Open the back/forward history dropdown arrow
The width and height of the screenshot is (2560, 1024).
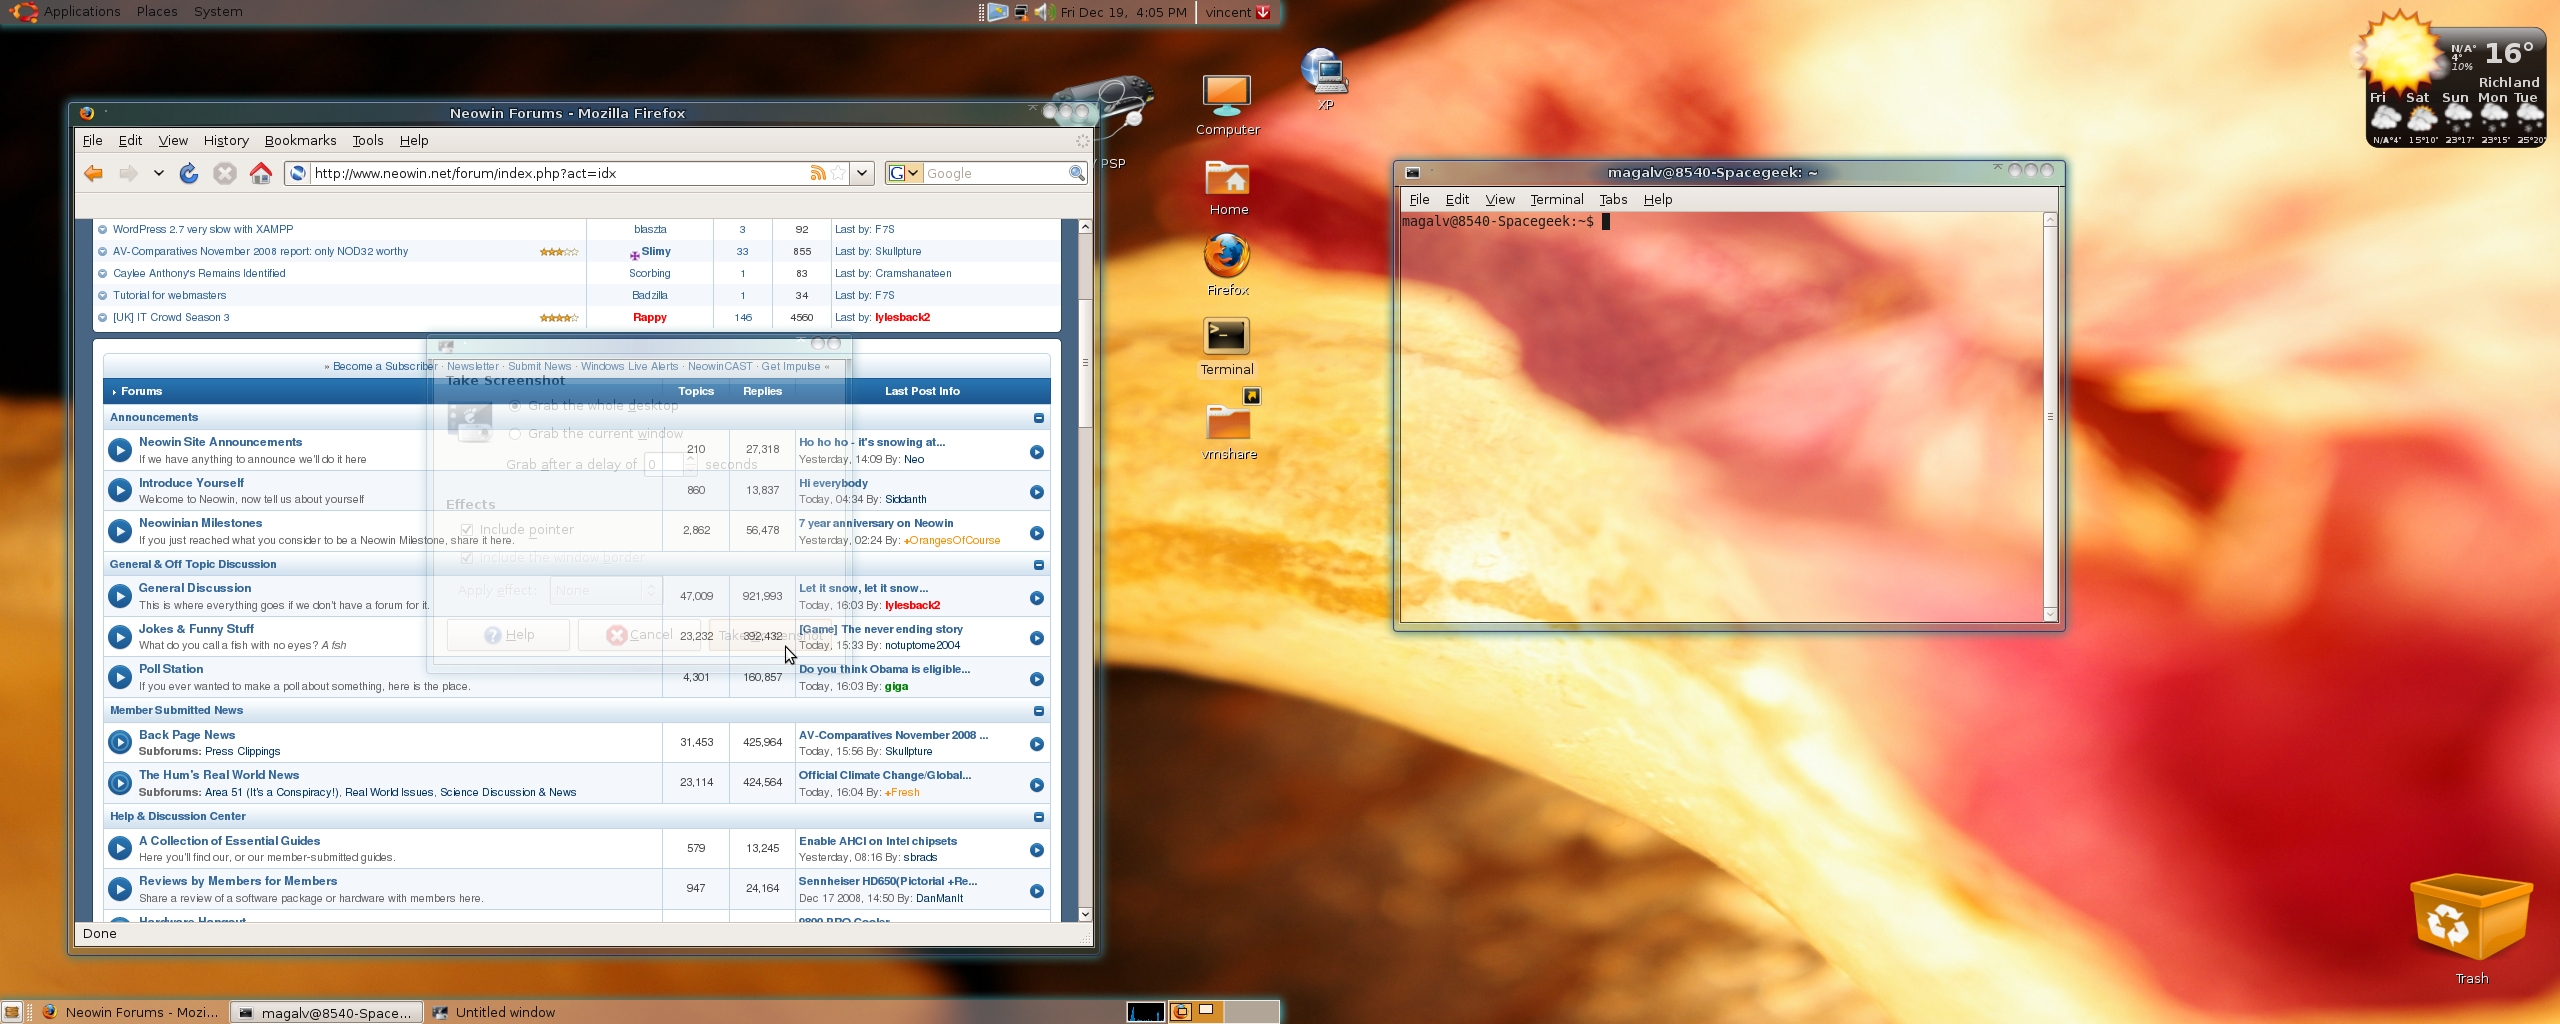[x=158, y=173]
